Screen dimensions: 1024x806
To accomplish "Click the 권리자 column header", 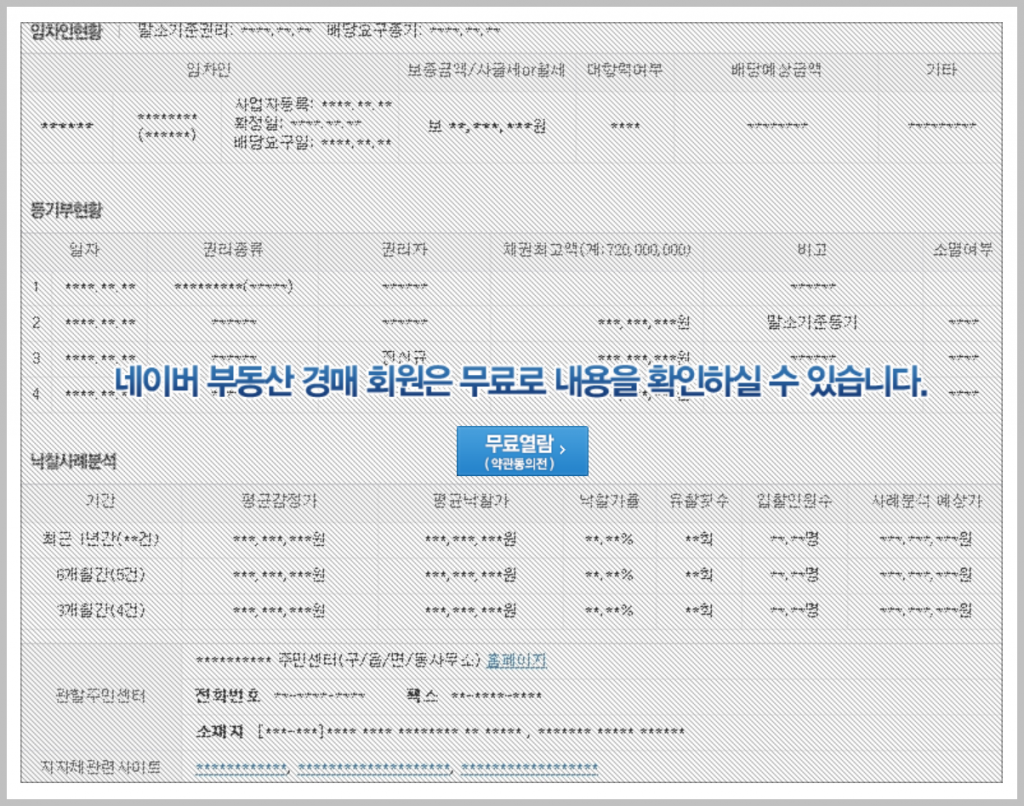I will coord(405,250).
